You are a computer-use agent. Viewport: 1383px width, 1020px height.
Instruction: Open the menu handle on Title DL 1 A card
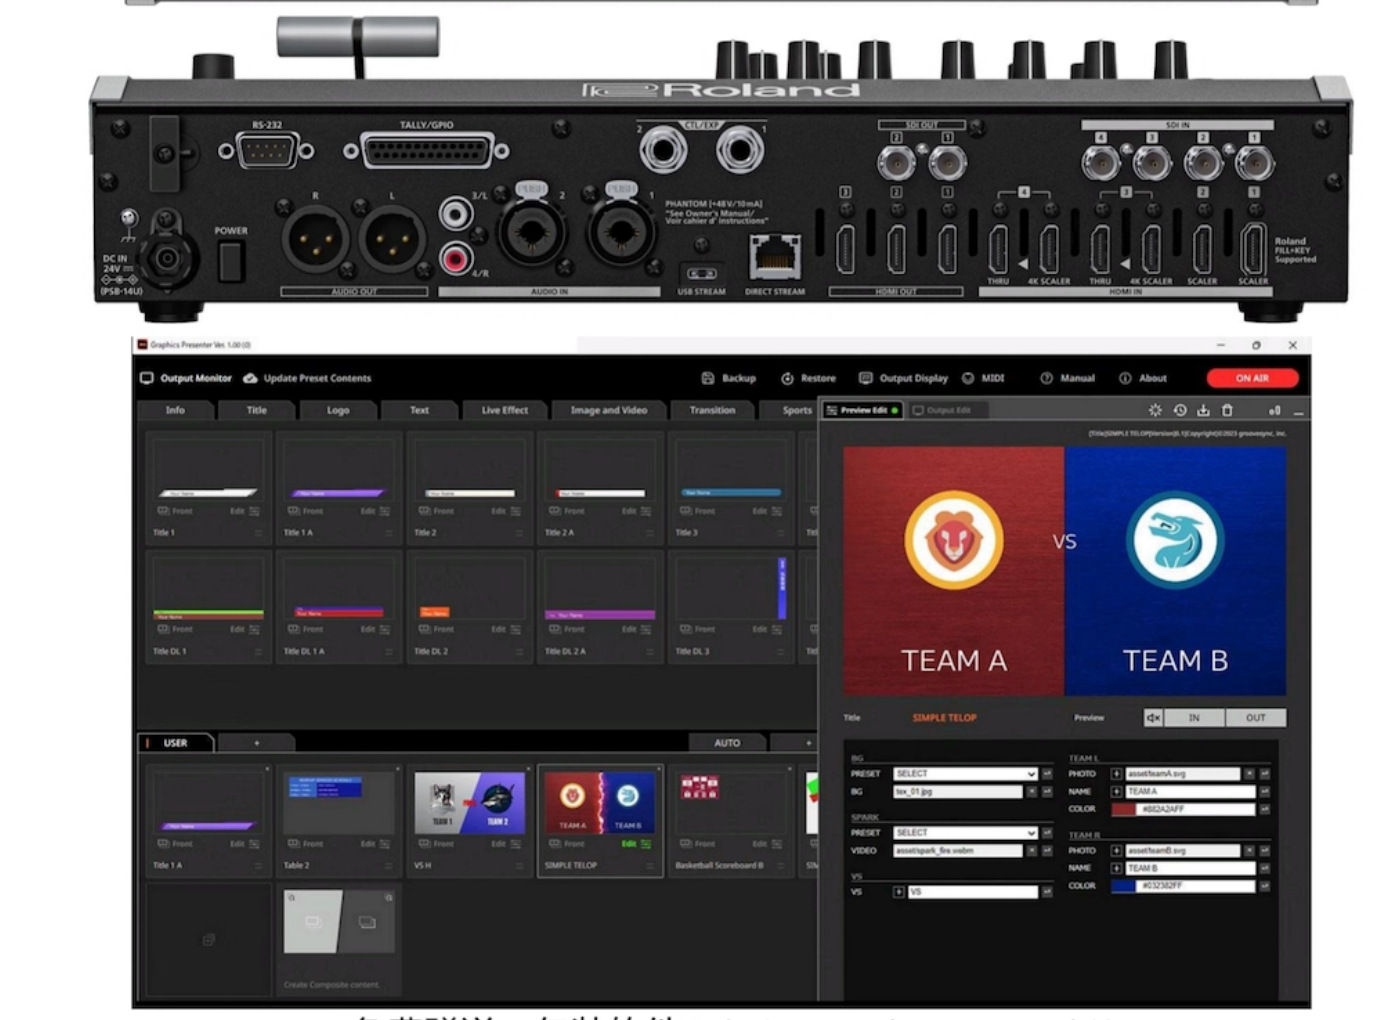(389, 651)
